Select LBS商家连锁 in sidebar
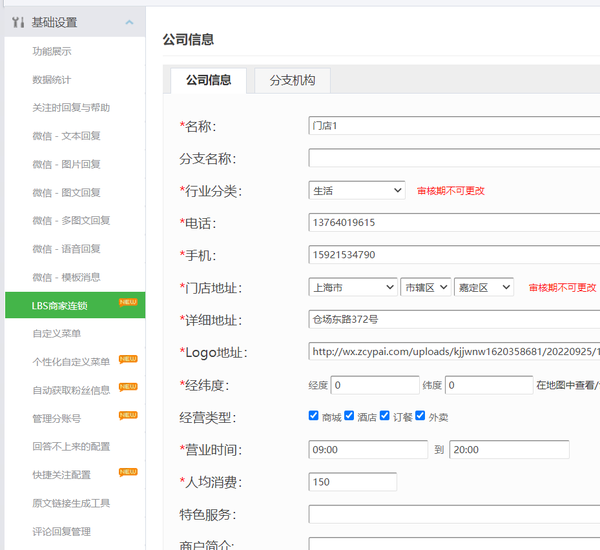600x550 pixels. [75, 305]
